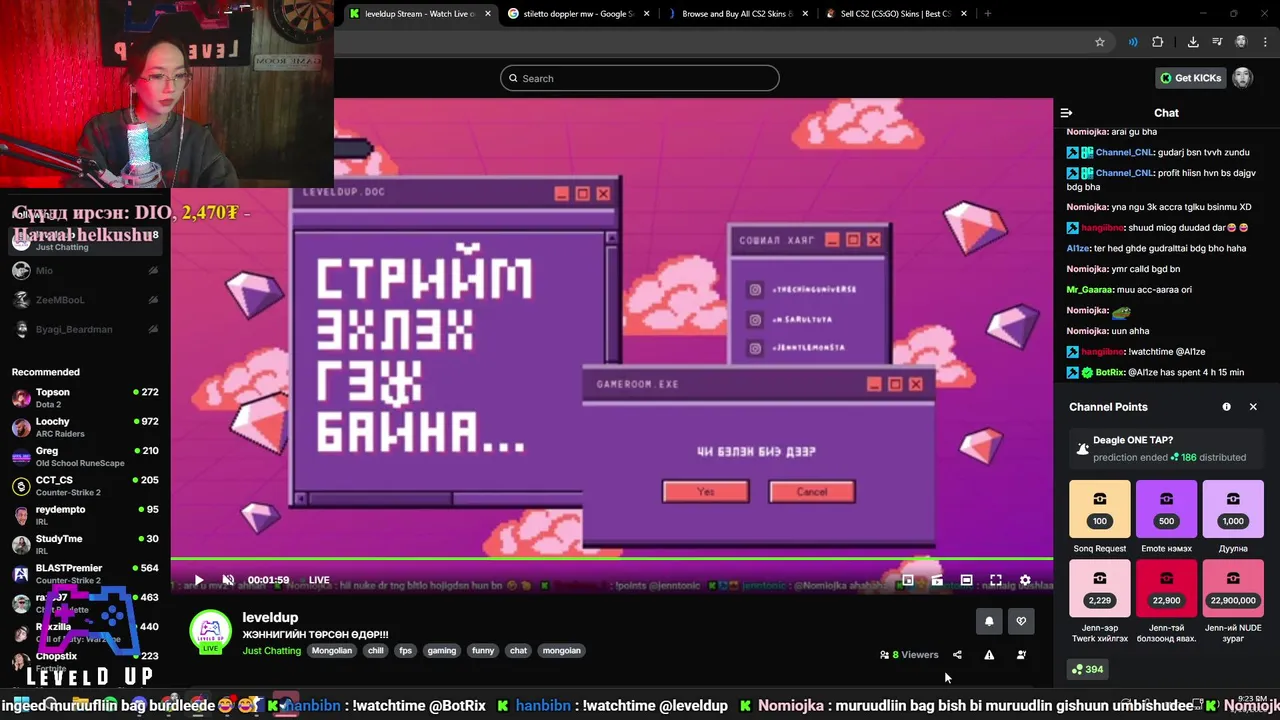1280x720 pixels.
Task: Select the fps tag
Action: click(405, 651)
